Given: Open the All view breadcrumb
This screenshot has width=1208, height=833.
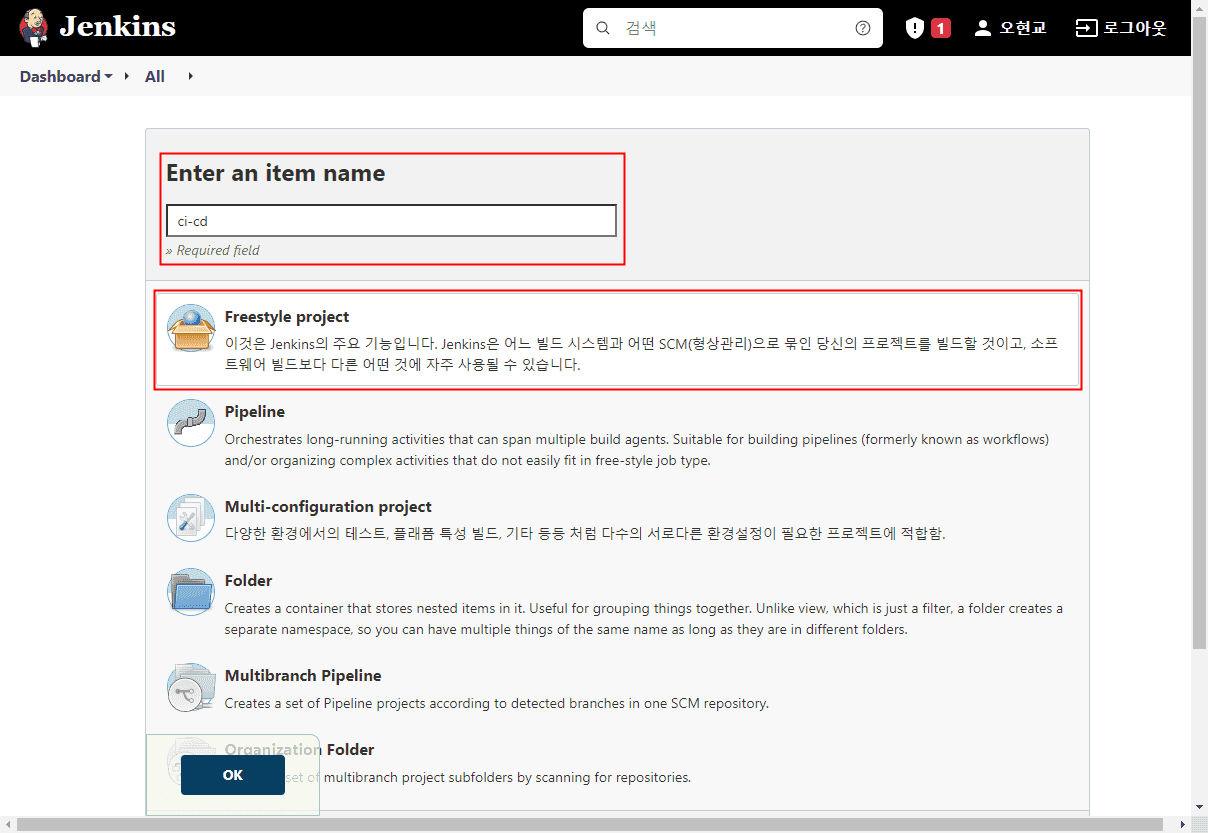Looking at the screenshot, I should click(x=155, y=76).
